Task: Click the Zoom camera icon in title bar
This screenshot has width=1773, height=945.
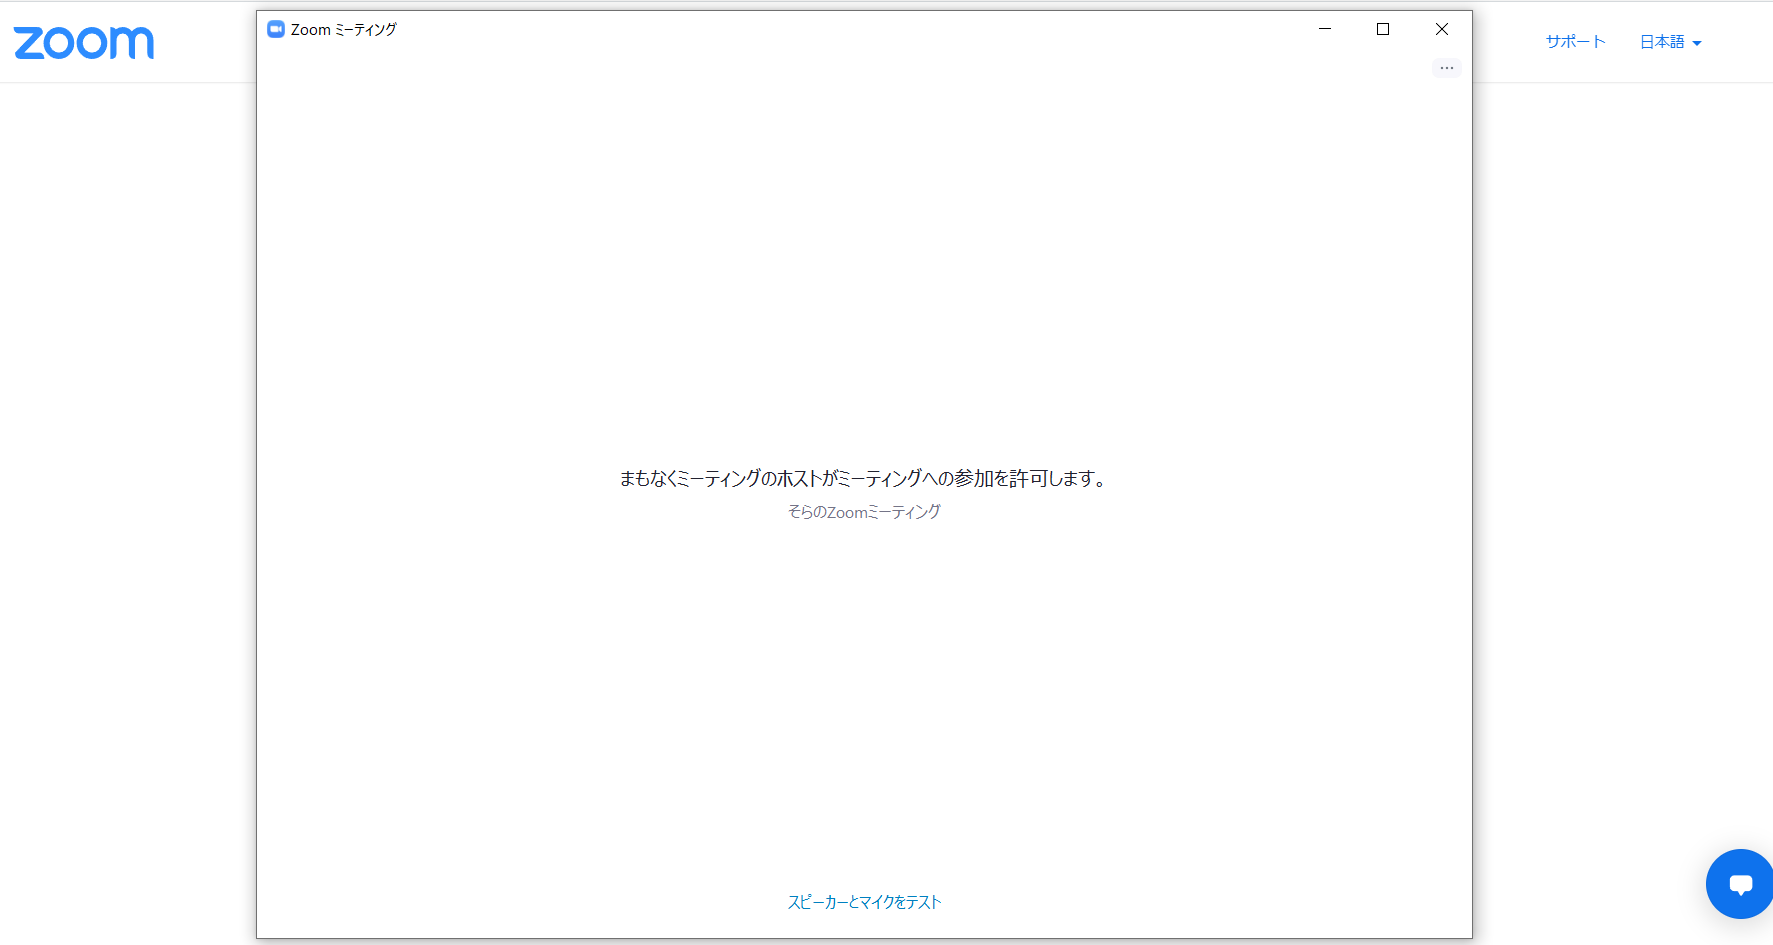Action: pyautogui.click(x=276, y=29)
